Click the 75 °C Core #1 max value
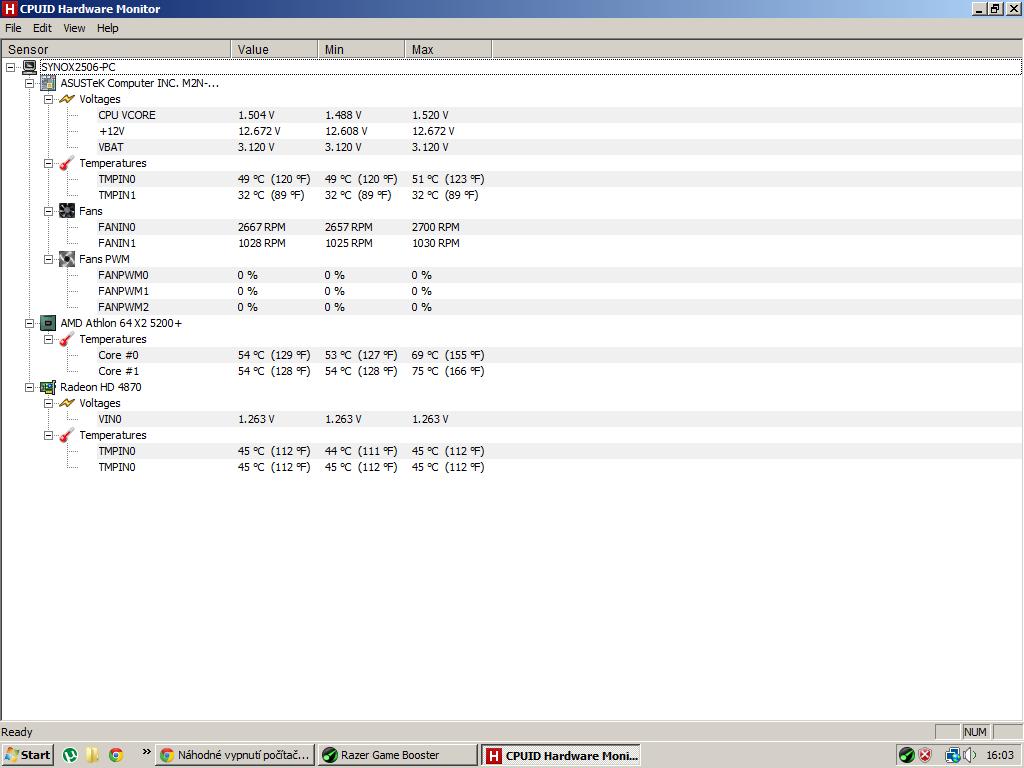The width and height of the screenshot is (1024, 768). [448, 371]
